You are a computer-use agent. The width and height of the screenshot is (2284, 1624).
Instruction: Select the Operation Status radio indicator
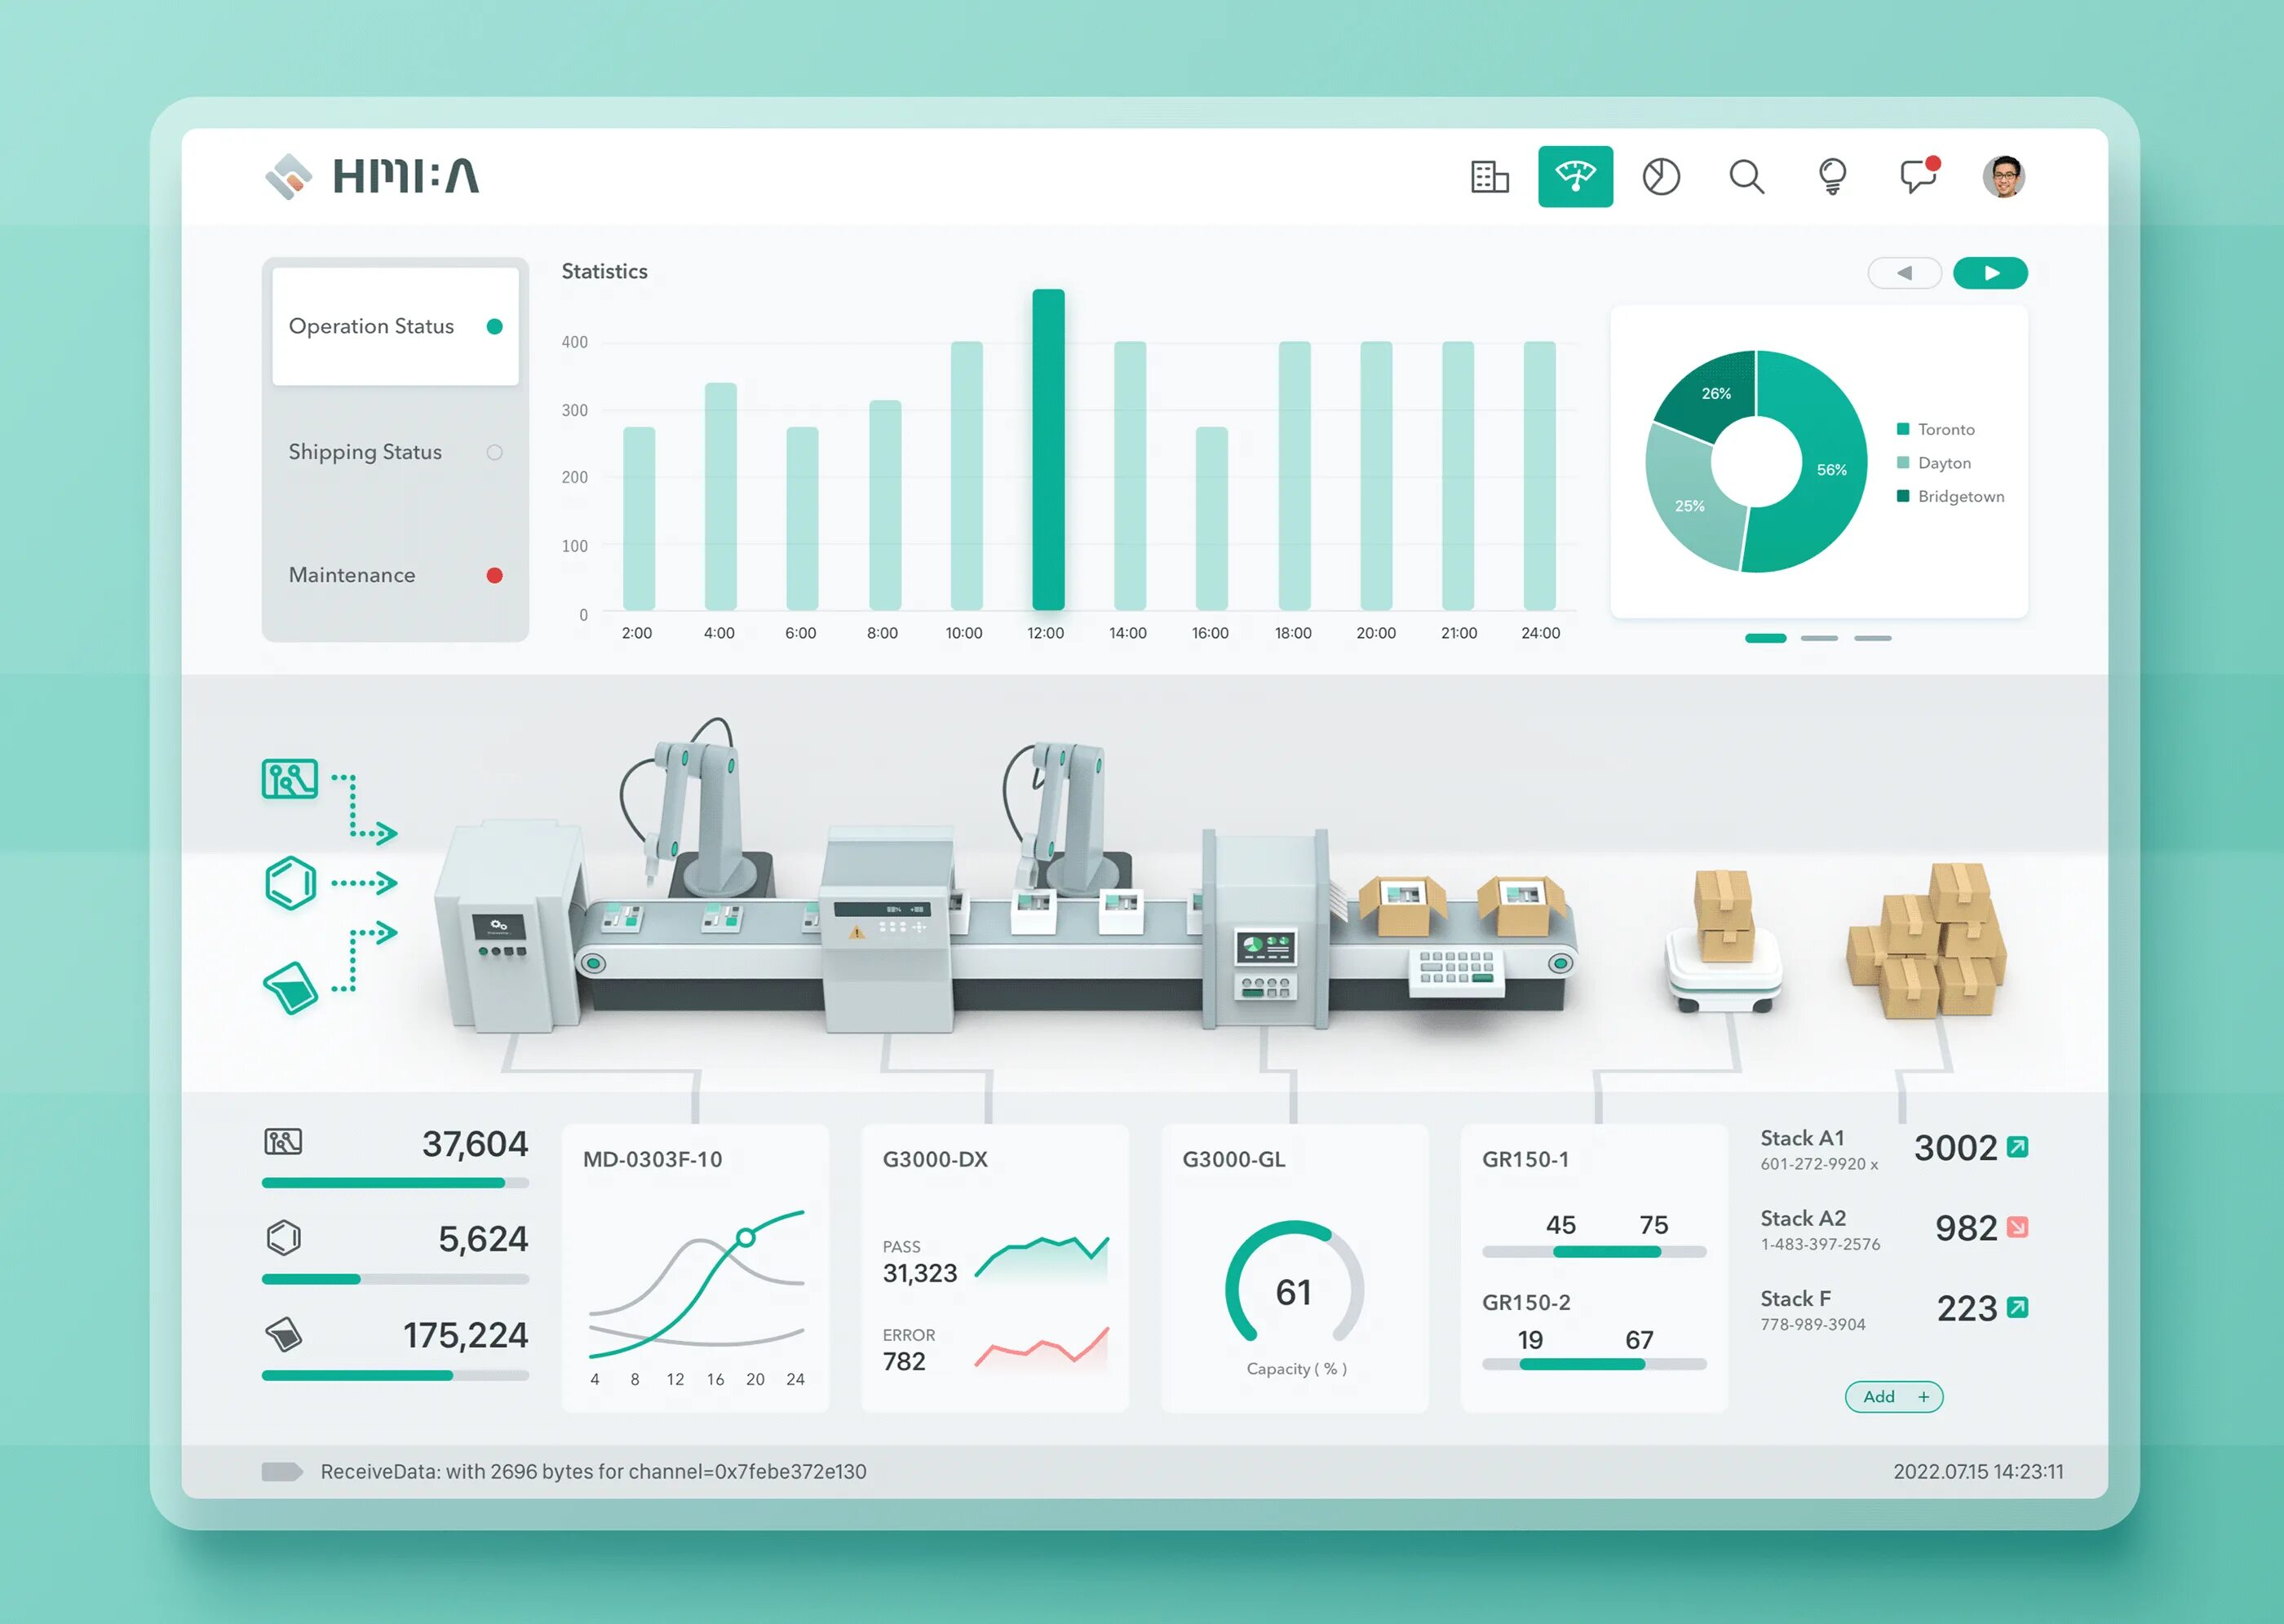pos(494,327)
